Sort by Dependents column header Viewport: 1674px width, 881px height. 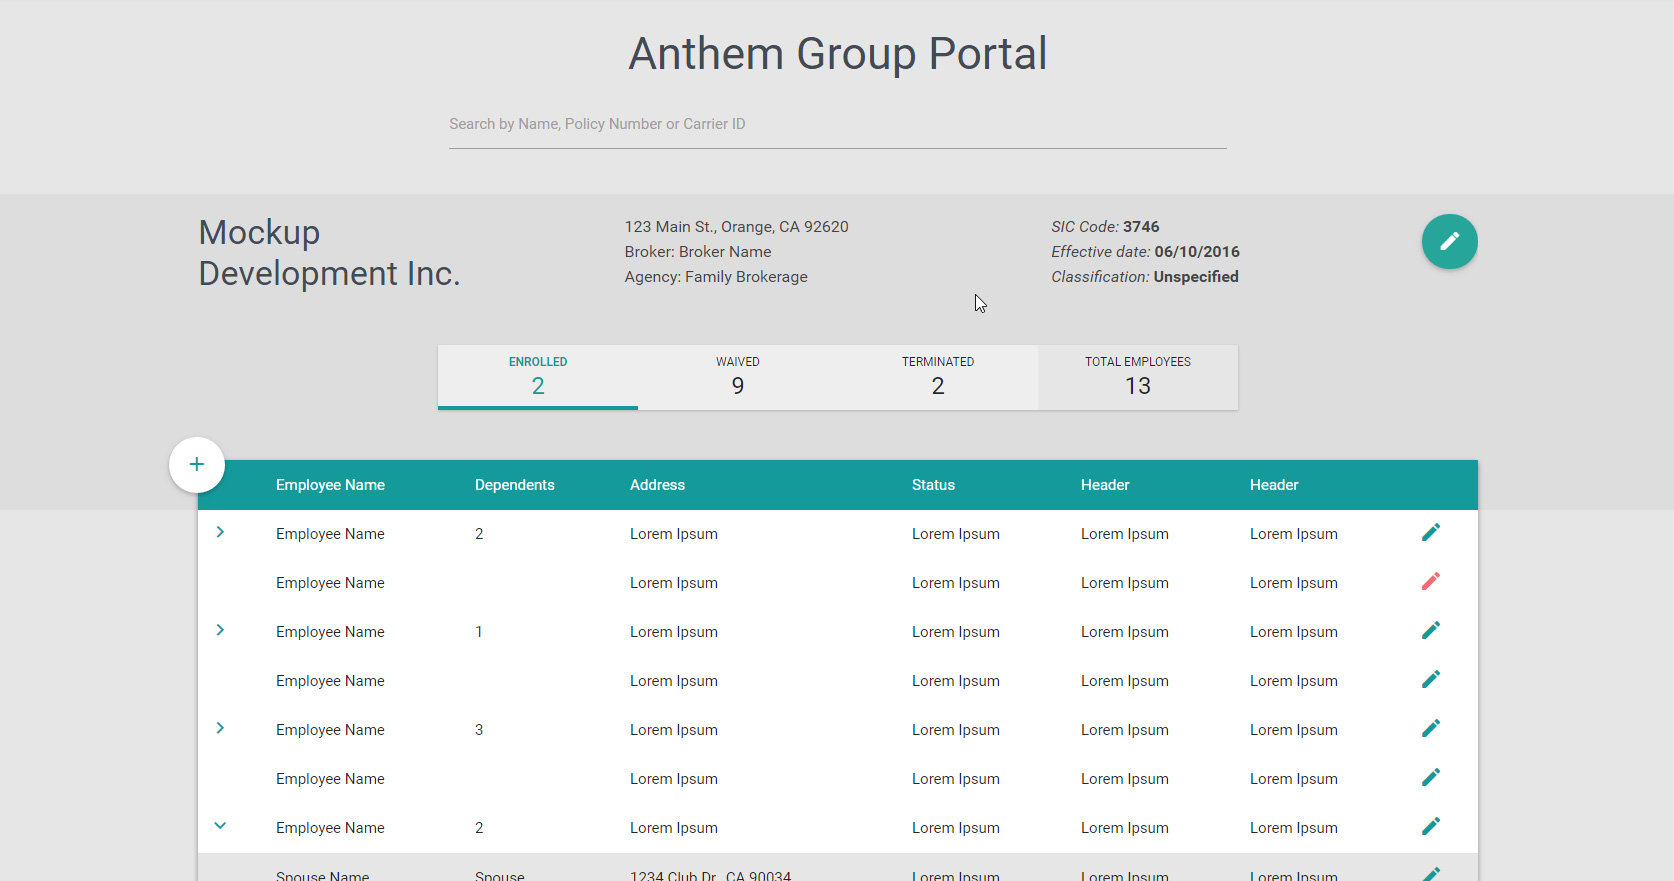(514, 485)
